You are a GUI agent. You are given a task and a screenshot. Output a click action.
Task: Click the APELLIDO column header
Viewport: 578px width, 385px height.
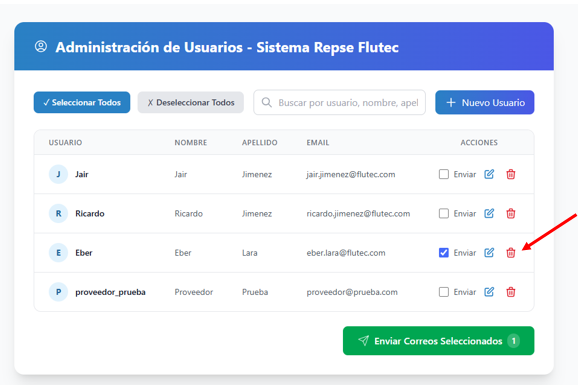pyautogui.click(x=260, y=142)
